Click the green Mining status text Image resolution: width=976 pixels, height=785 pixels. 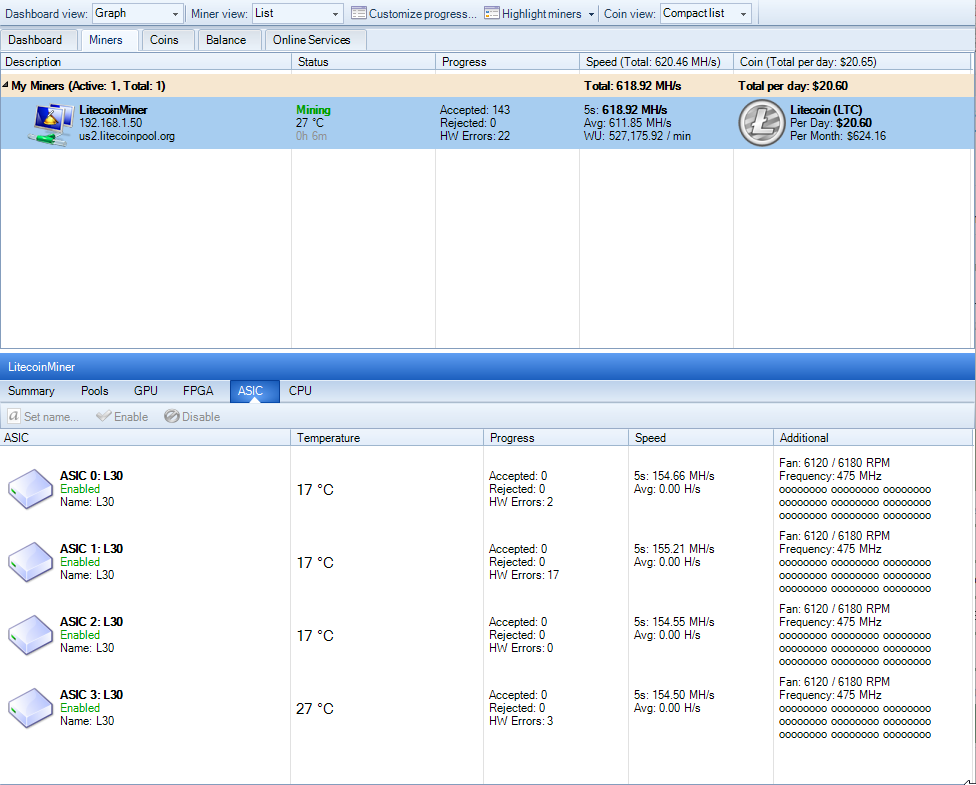tap(313, 110)
